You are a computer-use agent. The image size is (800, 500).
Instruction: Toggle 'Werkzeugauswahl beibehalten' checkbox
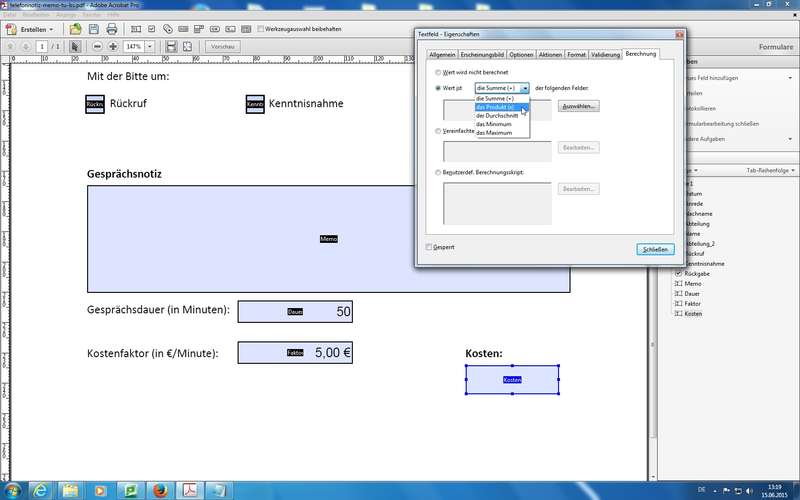261,29
